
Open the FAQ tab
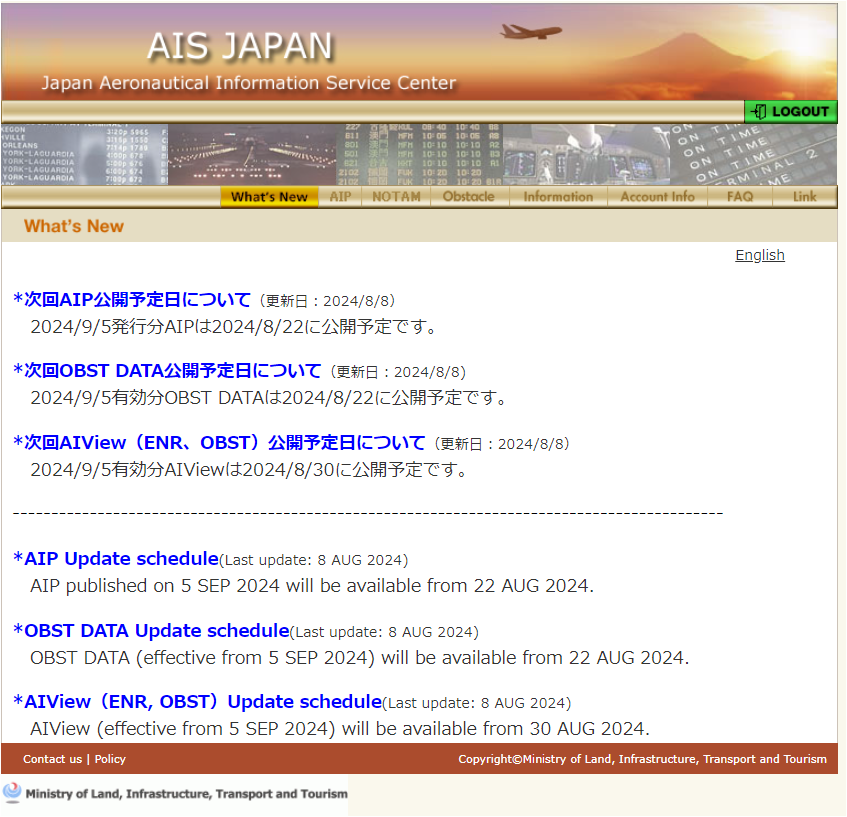pos(740,197)
